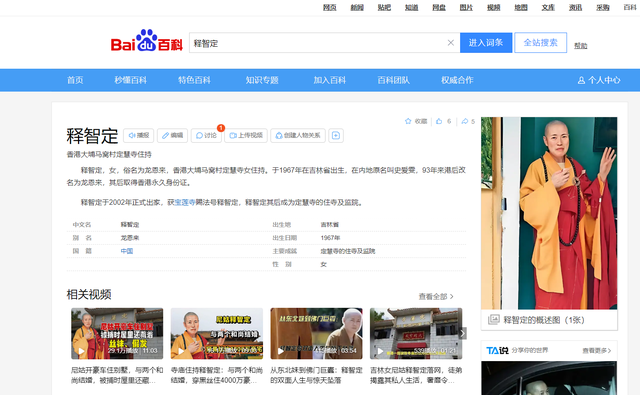640x395 pixels.
Task: Open the 中国 nationality link
Action: [127, 251]
